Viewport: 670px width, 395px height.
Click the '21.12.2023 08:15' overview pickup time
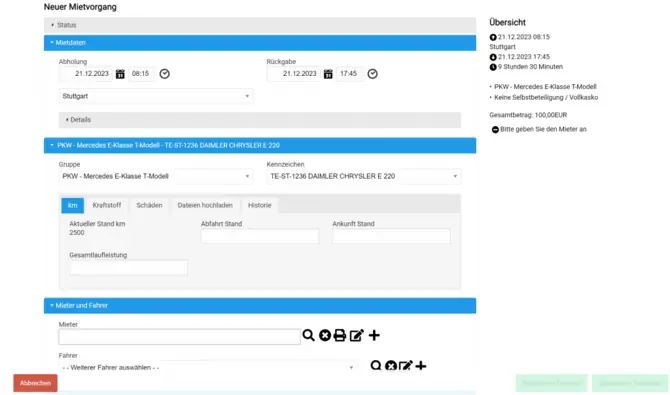524,37
